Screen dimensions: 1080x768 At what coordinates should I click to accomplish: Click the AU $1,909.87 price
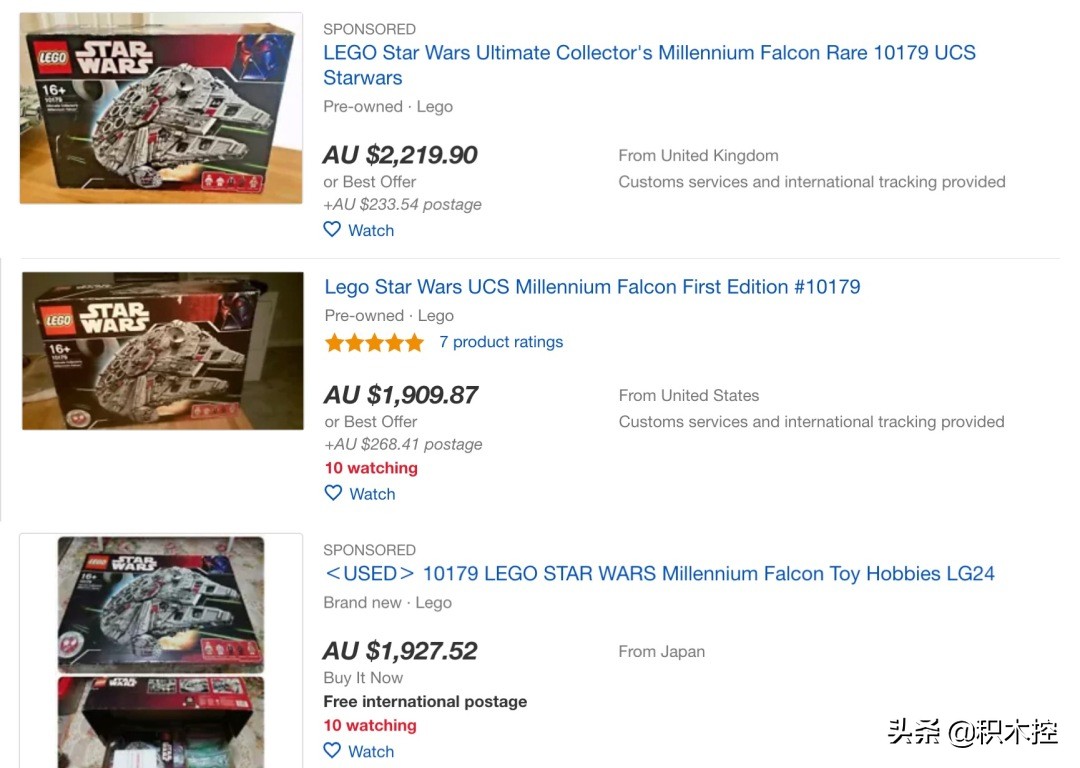401,395
